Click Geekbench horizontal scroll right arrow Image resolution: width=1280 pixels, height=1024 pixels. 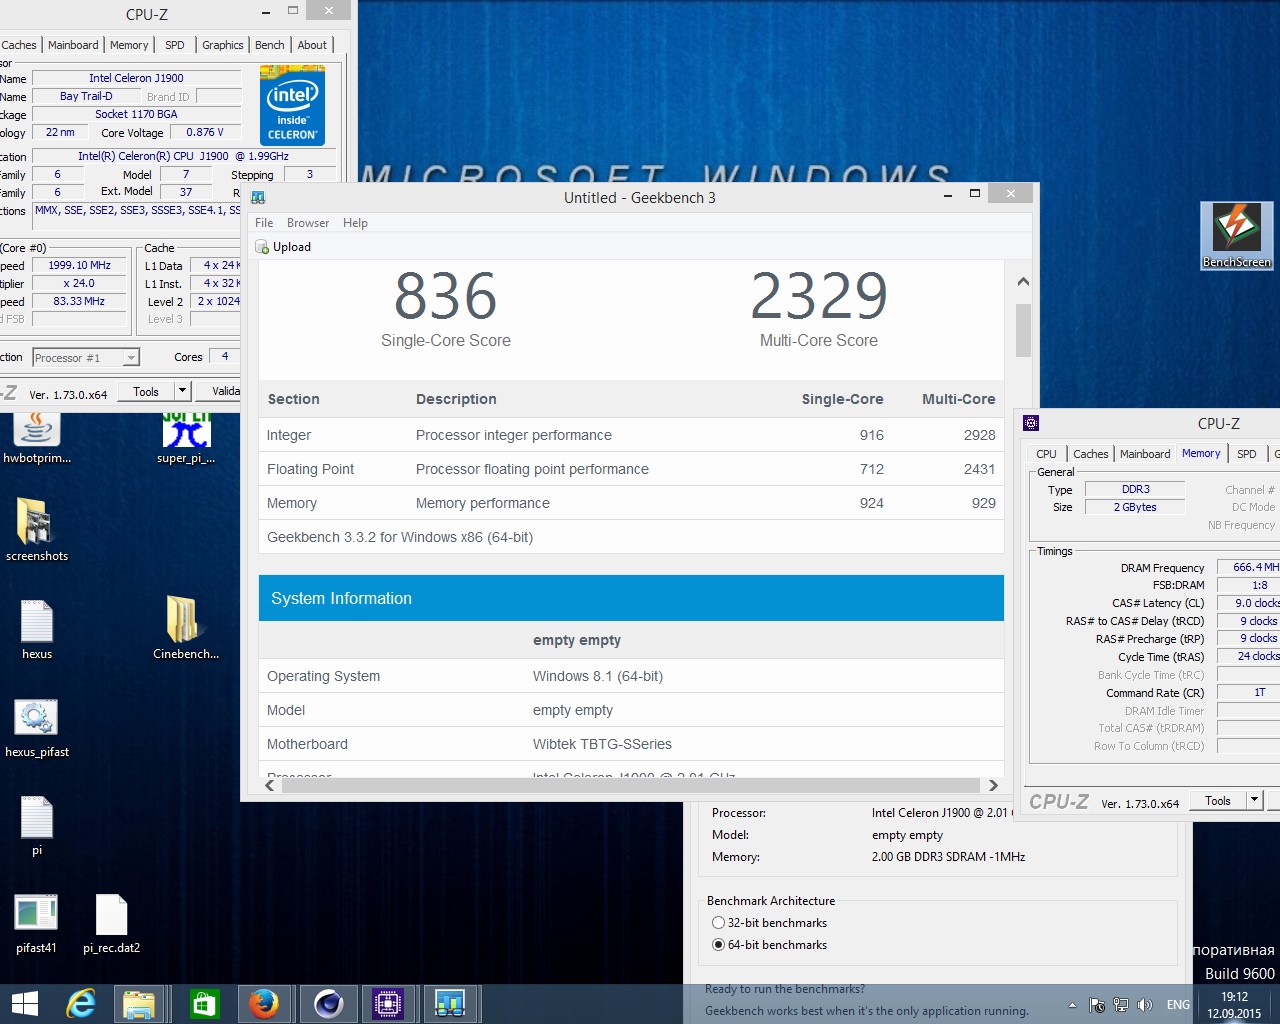pyautogui.click(x=993, y=786)
